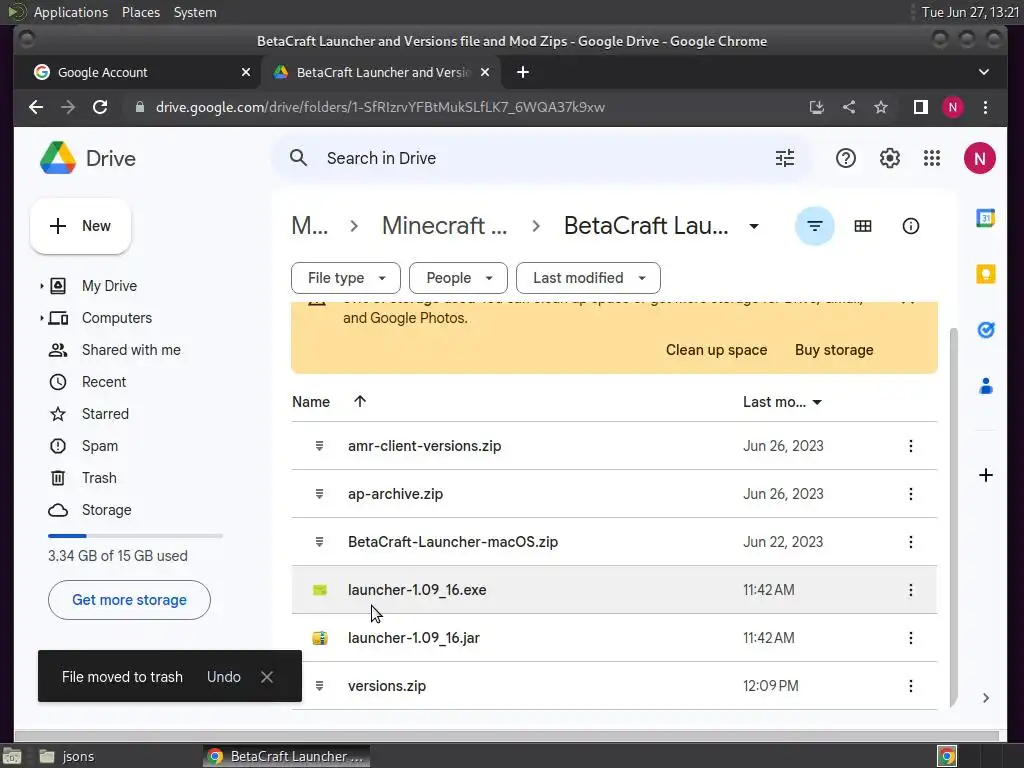The image size is (1024, 768).
Task: Change the Last mo... column sort field
Action: point(782,402)
